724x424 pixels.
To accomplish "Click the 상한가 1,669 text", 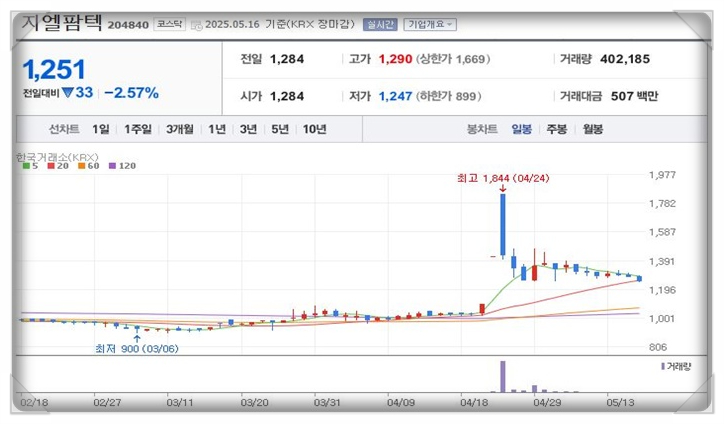I will (x=453, y=59).
